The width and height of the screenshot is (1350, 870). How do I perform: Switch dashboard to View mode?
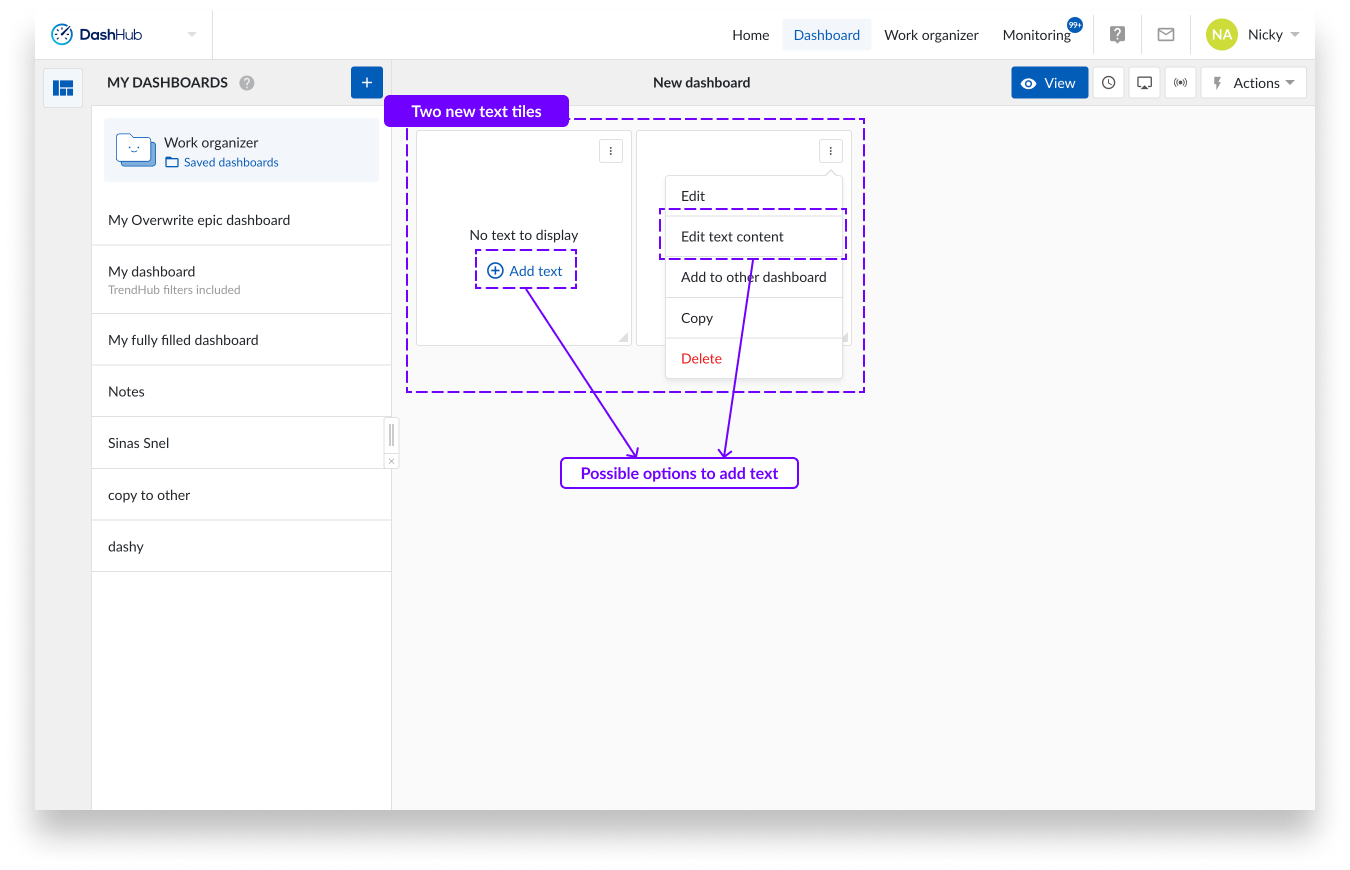[x=1049, y=83]
